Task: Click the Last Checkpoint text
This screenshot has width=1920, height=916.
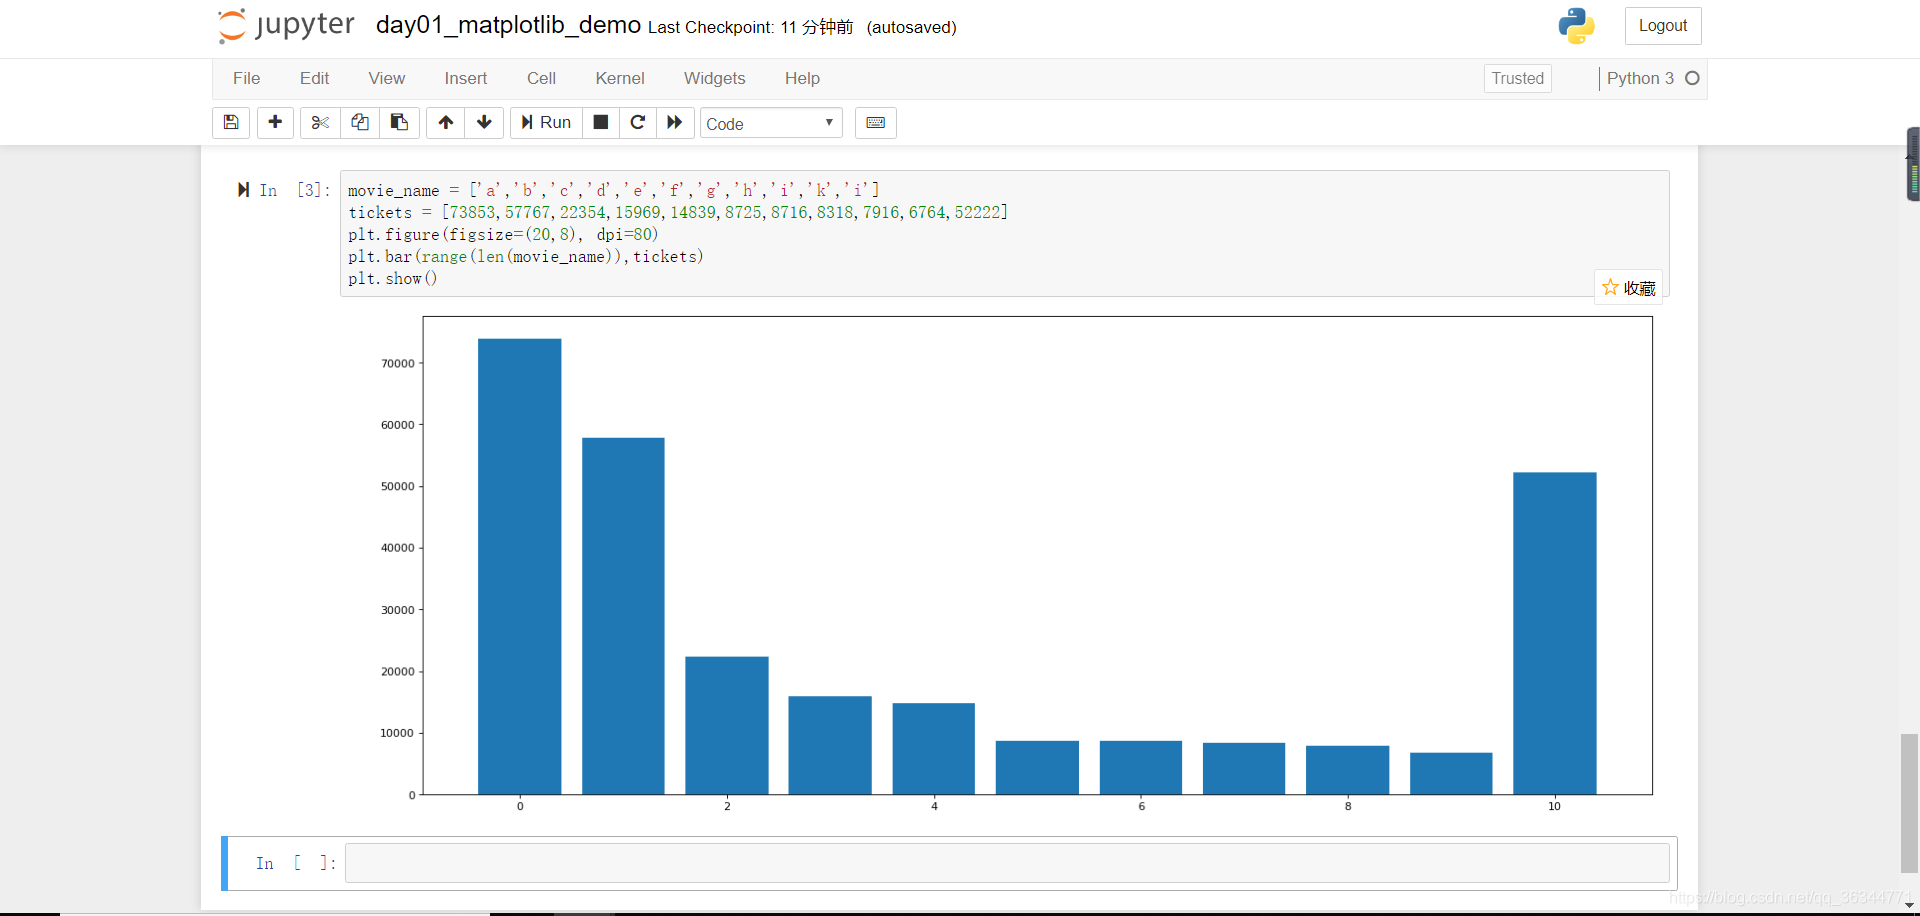Action: 751,27
